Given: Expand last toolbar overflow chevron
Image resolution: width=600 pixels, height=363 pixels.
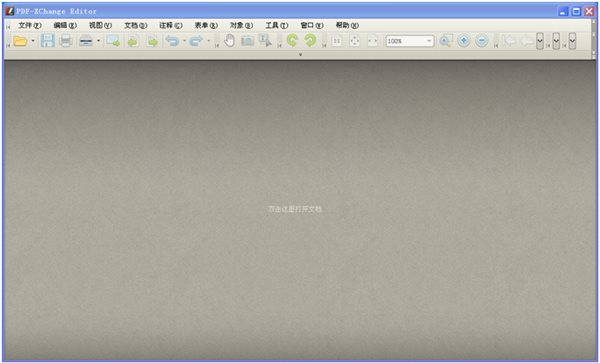Looking at the screenshot, I should [572, 41].
